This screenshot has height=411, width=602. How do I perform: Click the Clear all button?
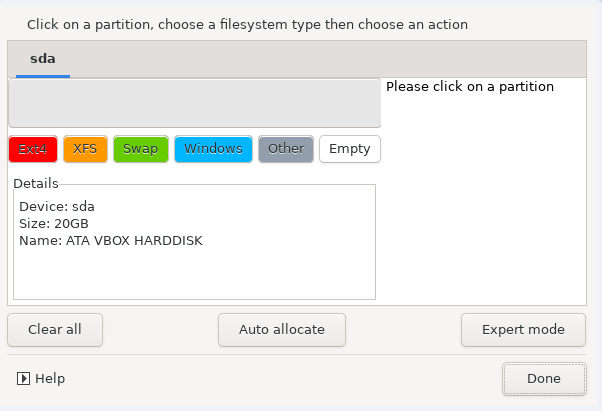[55, 330]
